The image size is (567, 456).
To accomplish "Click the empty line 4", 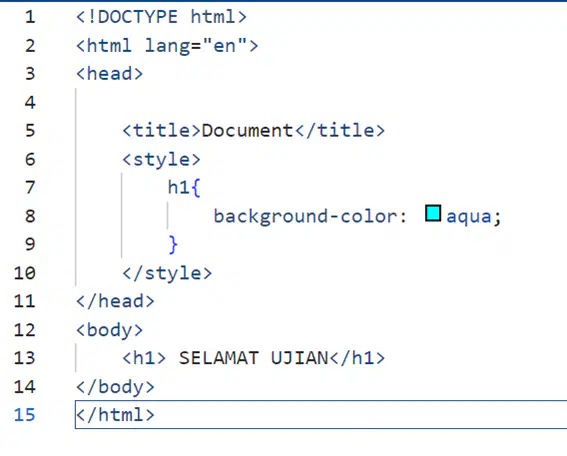I will click(x=321, y=102).
